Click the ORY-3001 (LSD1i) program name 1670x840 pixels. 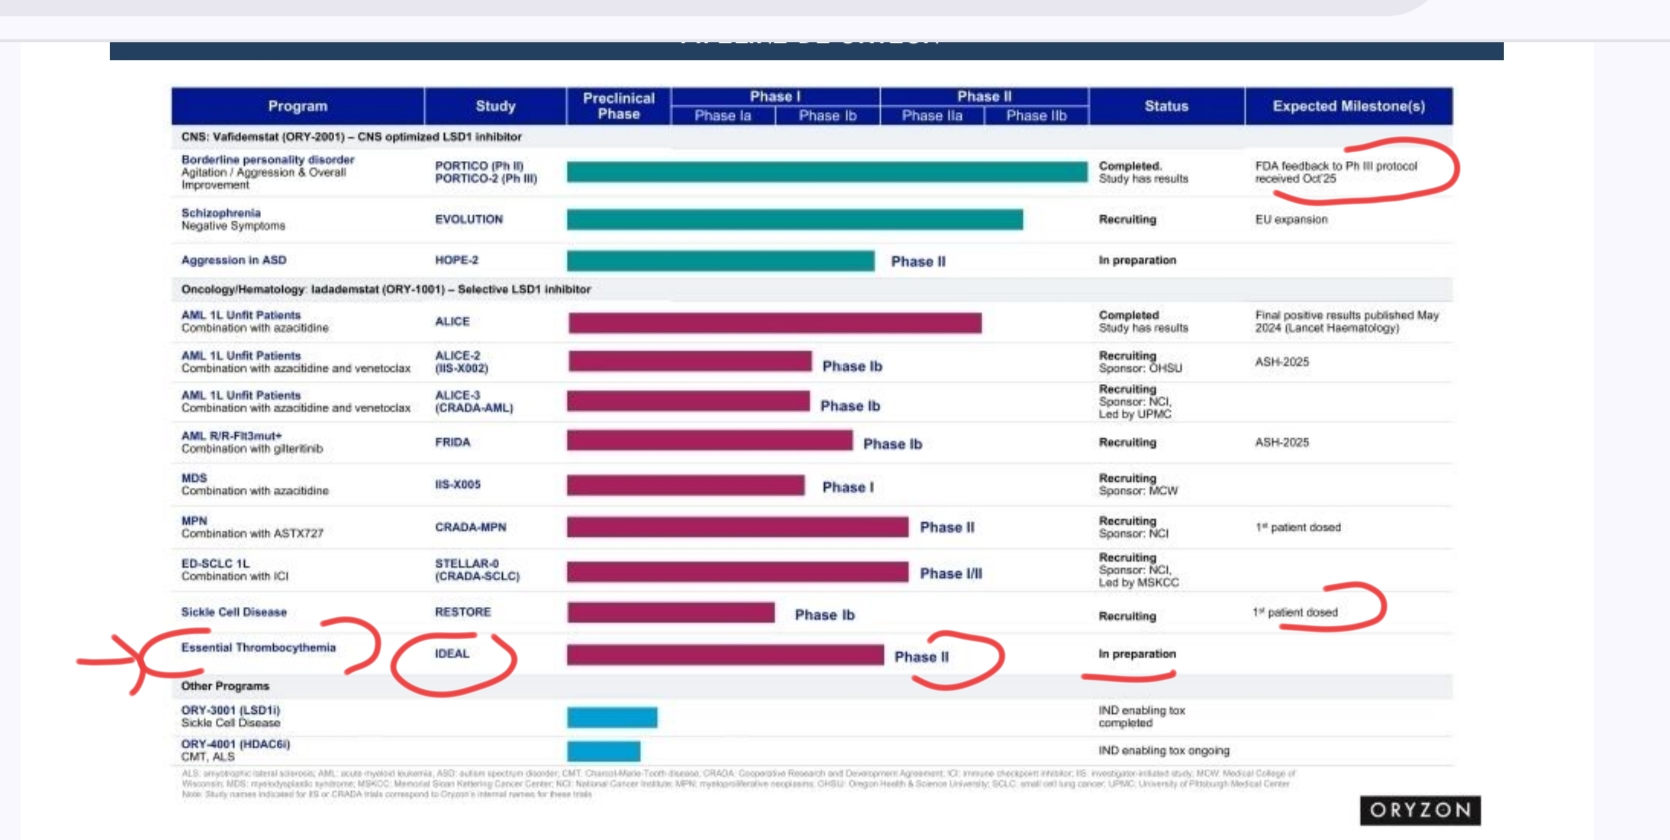231,710
